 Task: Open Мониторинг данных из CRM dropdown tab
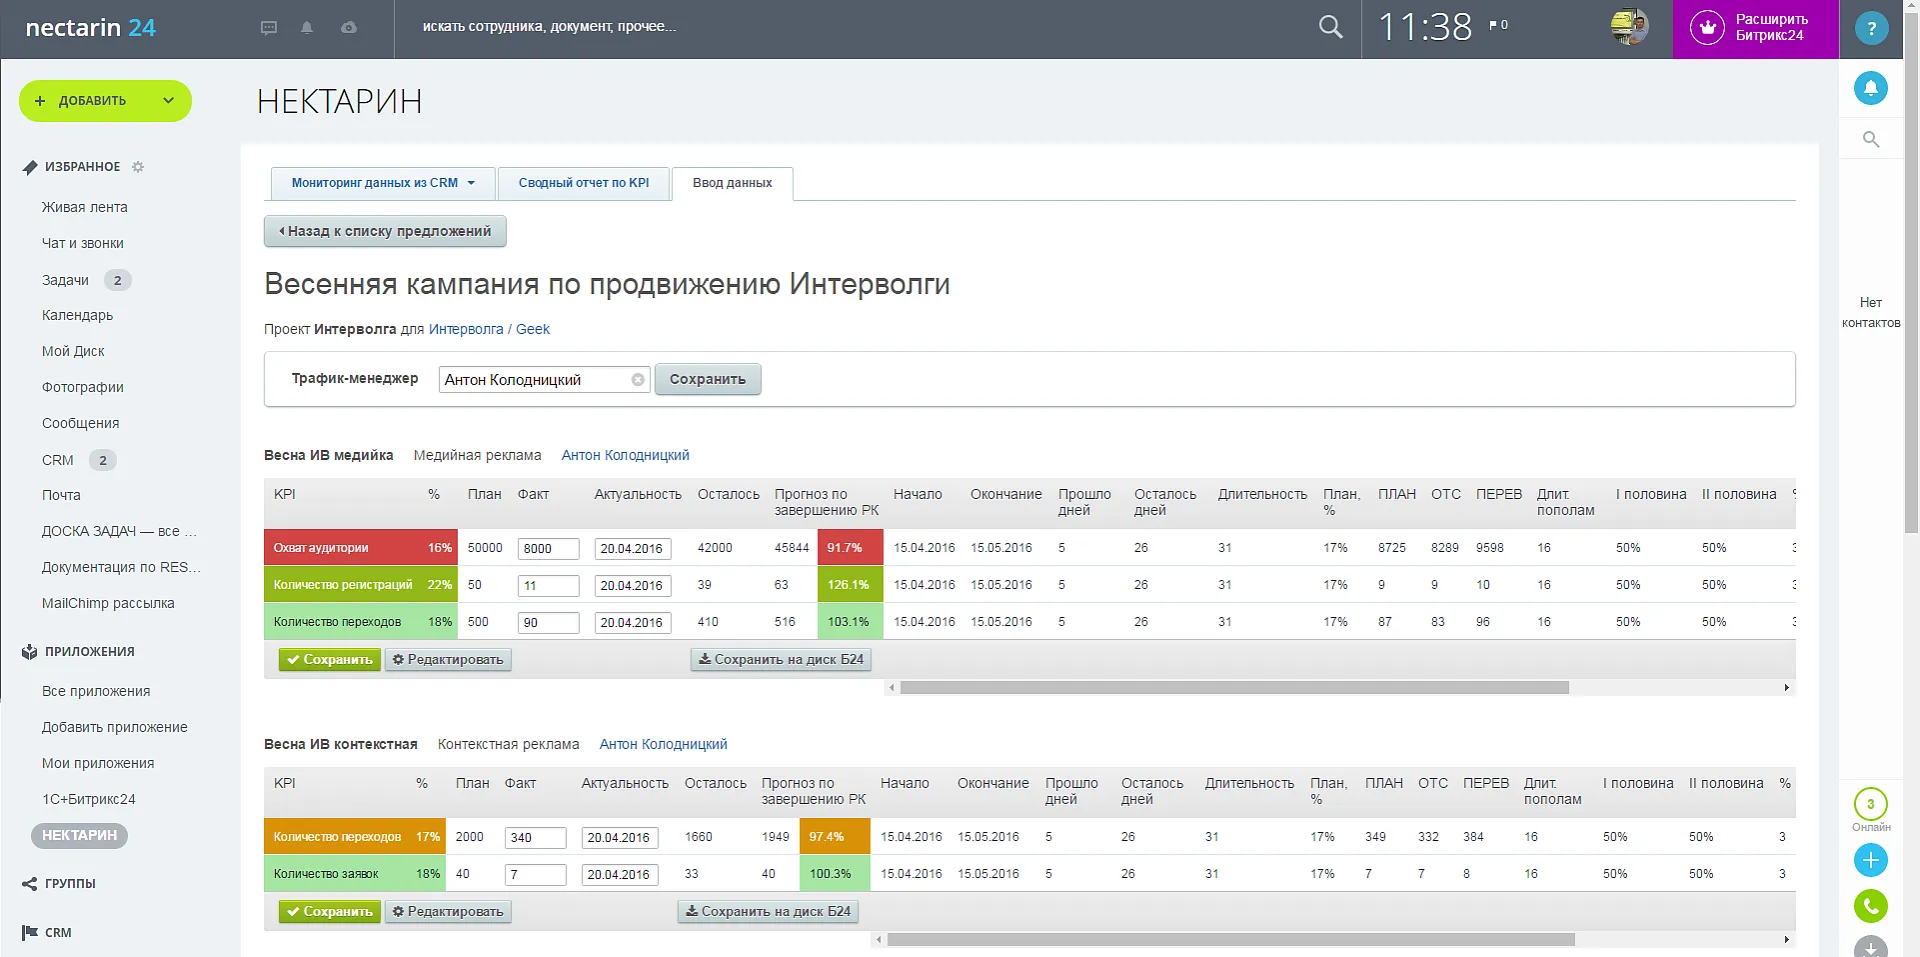(x=382, y=183)
